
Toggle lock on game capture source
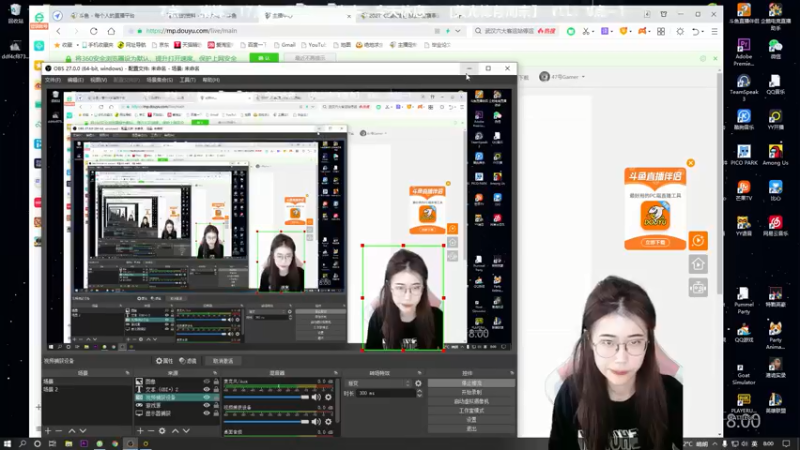(216, 405)
